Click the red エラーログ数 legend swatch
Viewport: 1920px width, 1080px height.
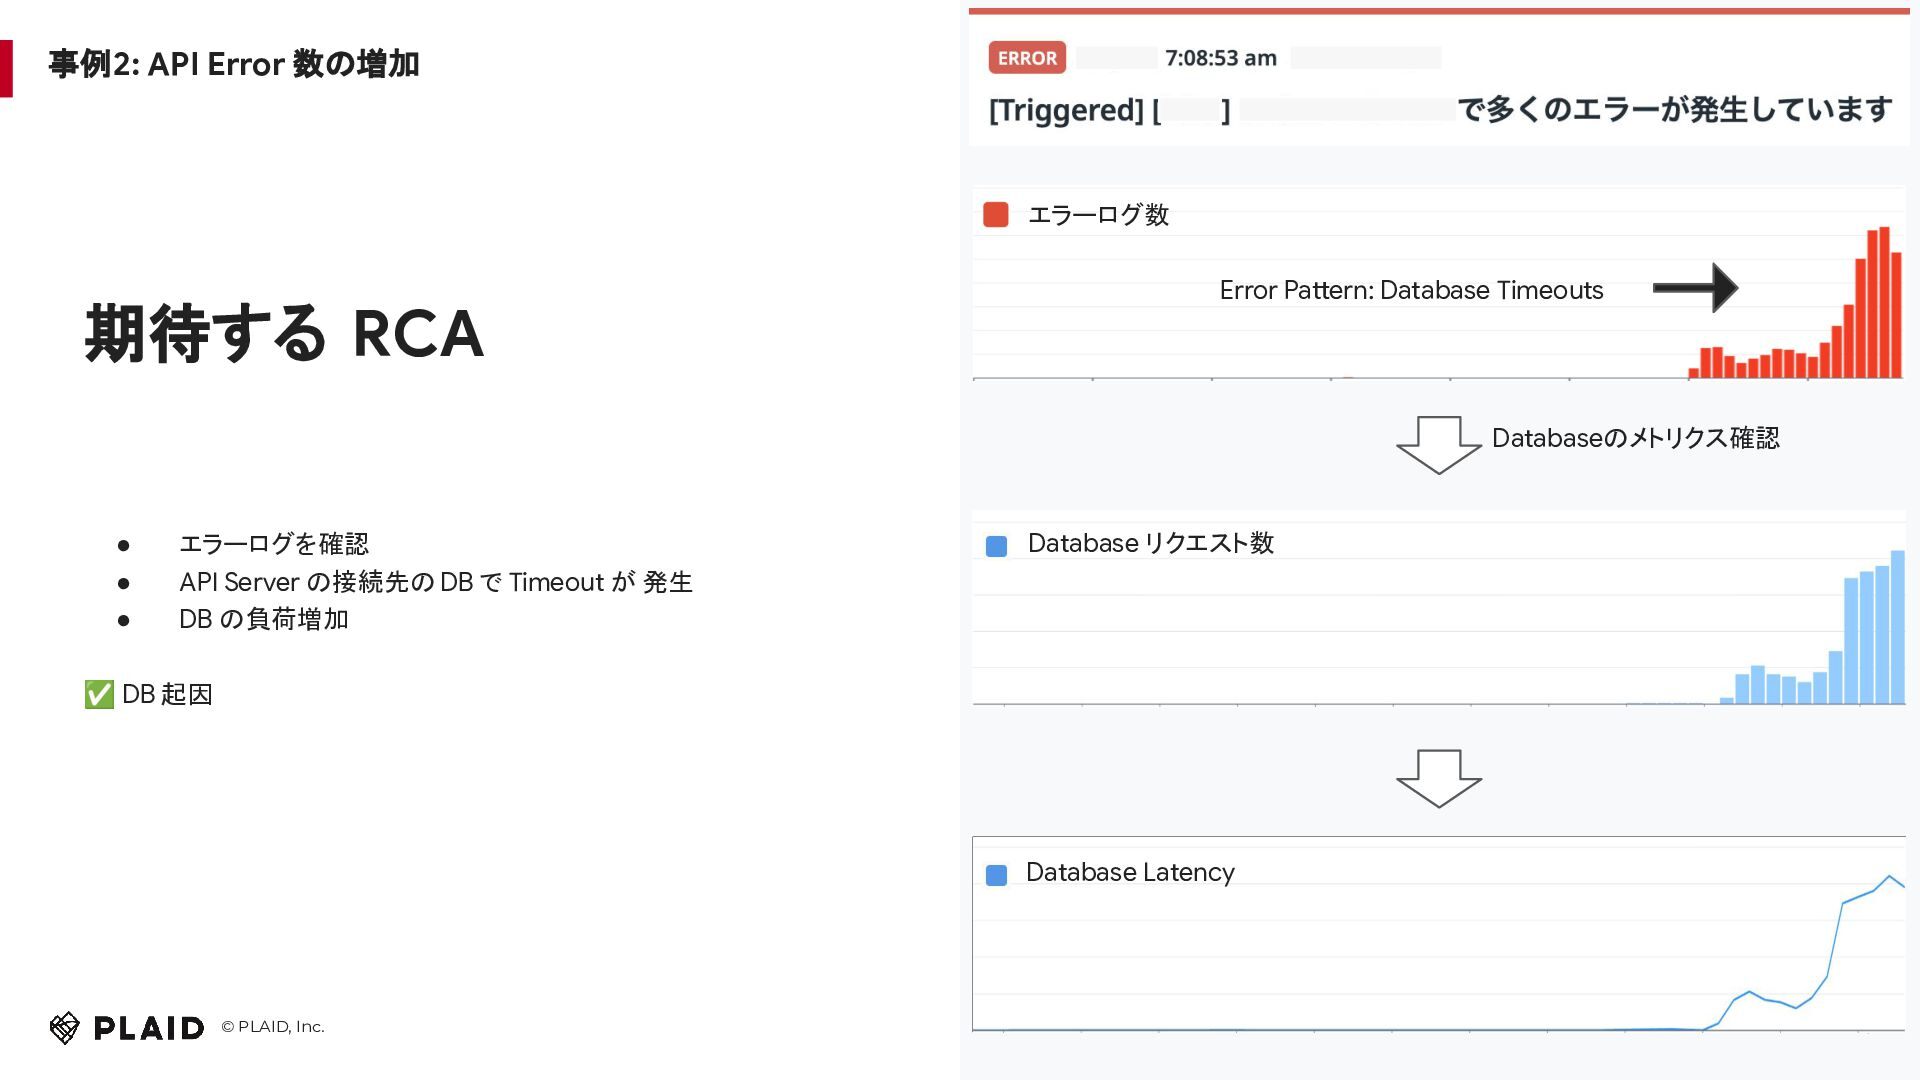(x=996, y=215)
